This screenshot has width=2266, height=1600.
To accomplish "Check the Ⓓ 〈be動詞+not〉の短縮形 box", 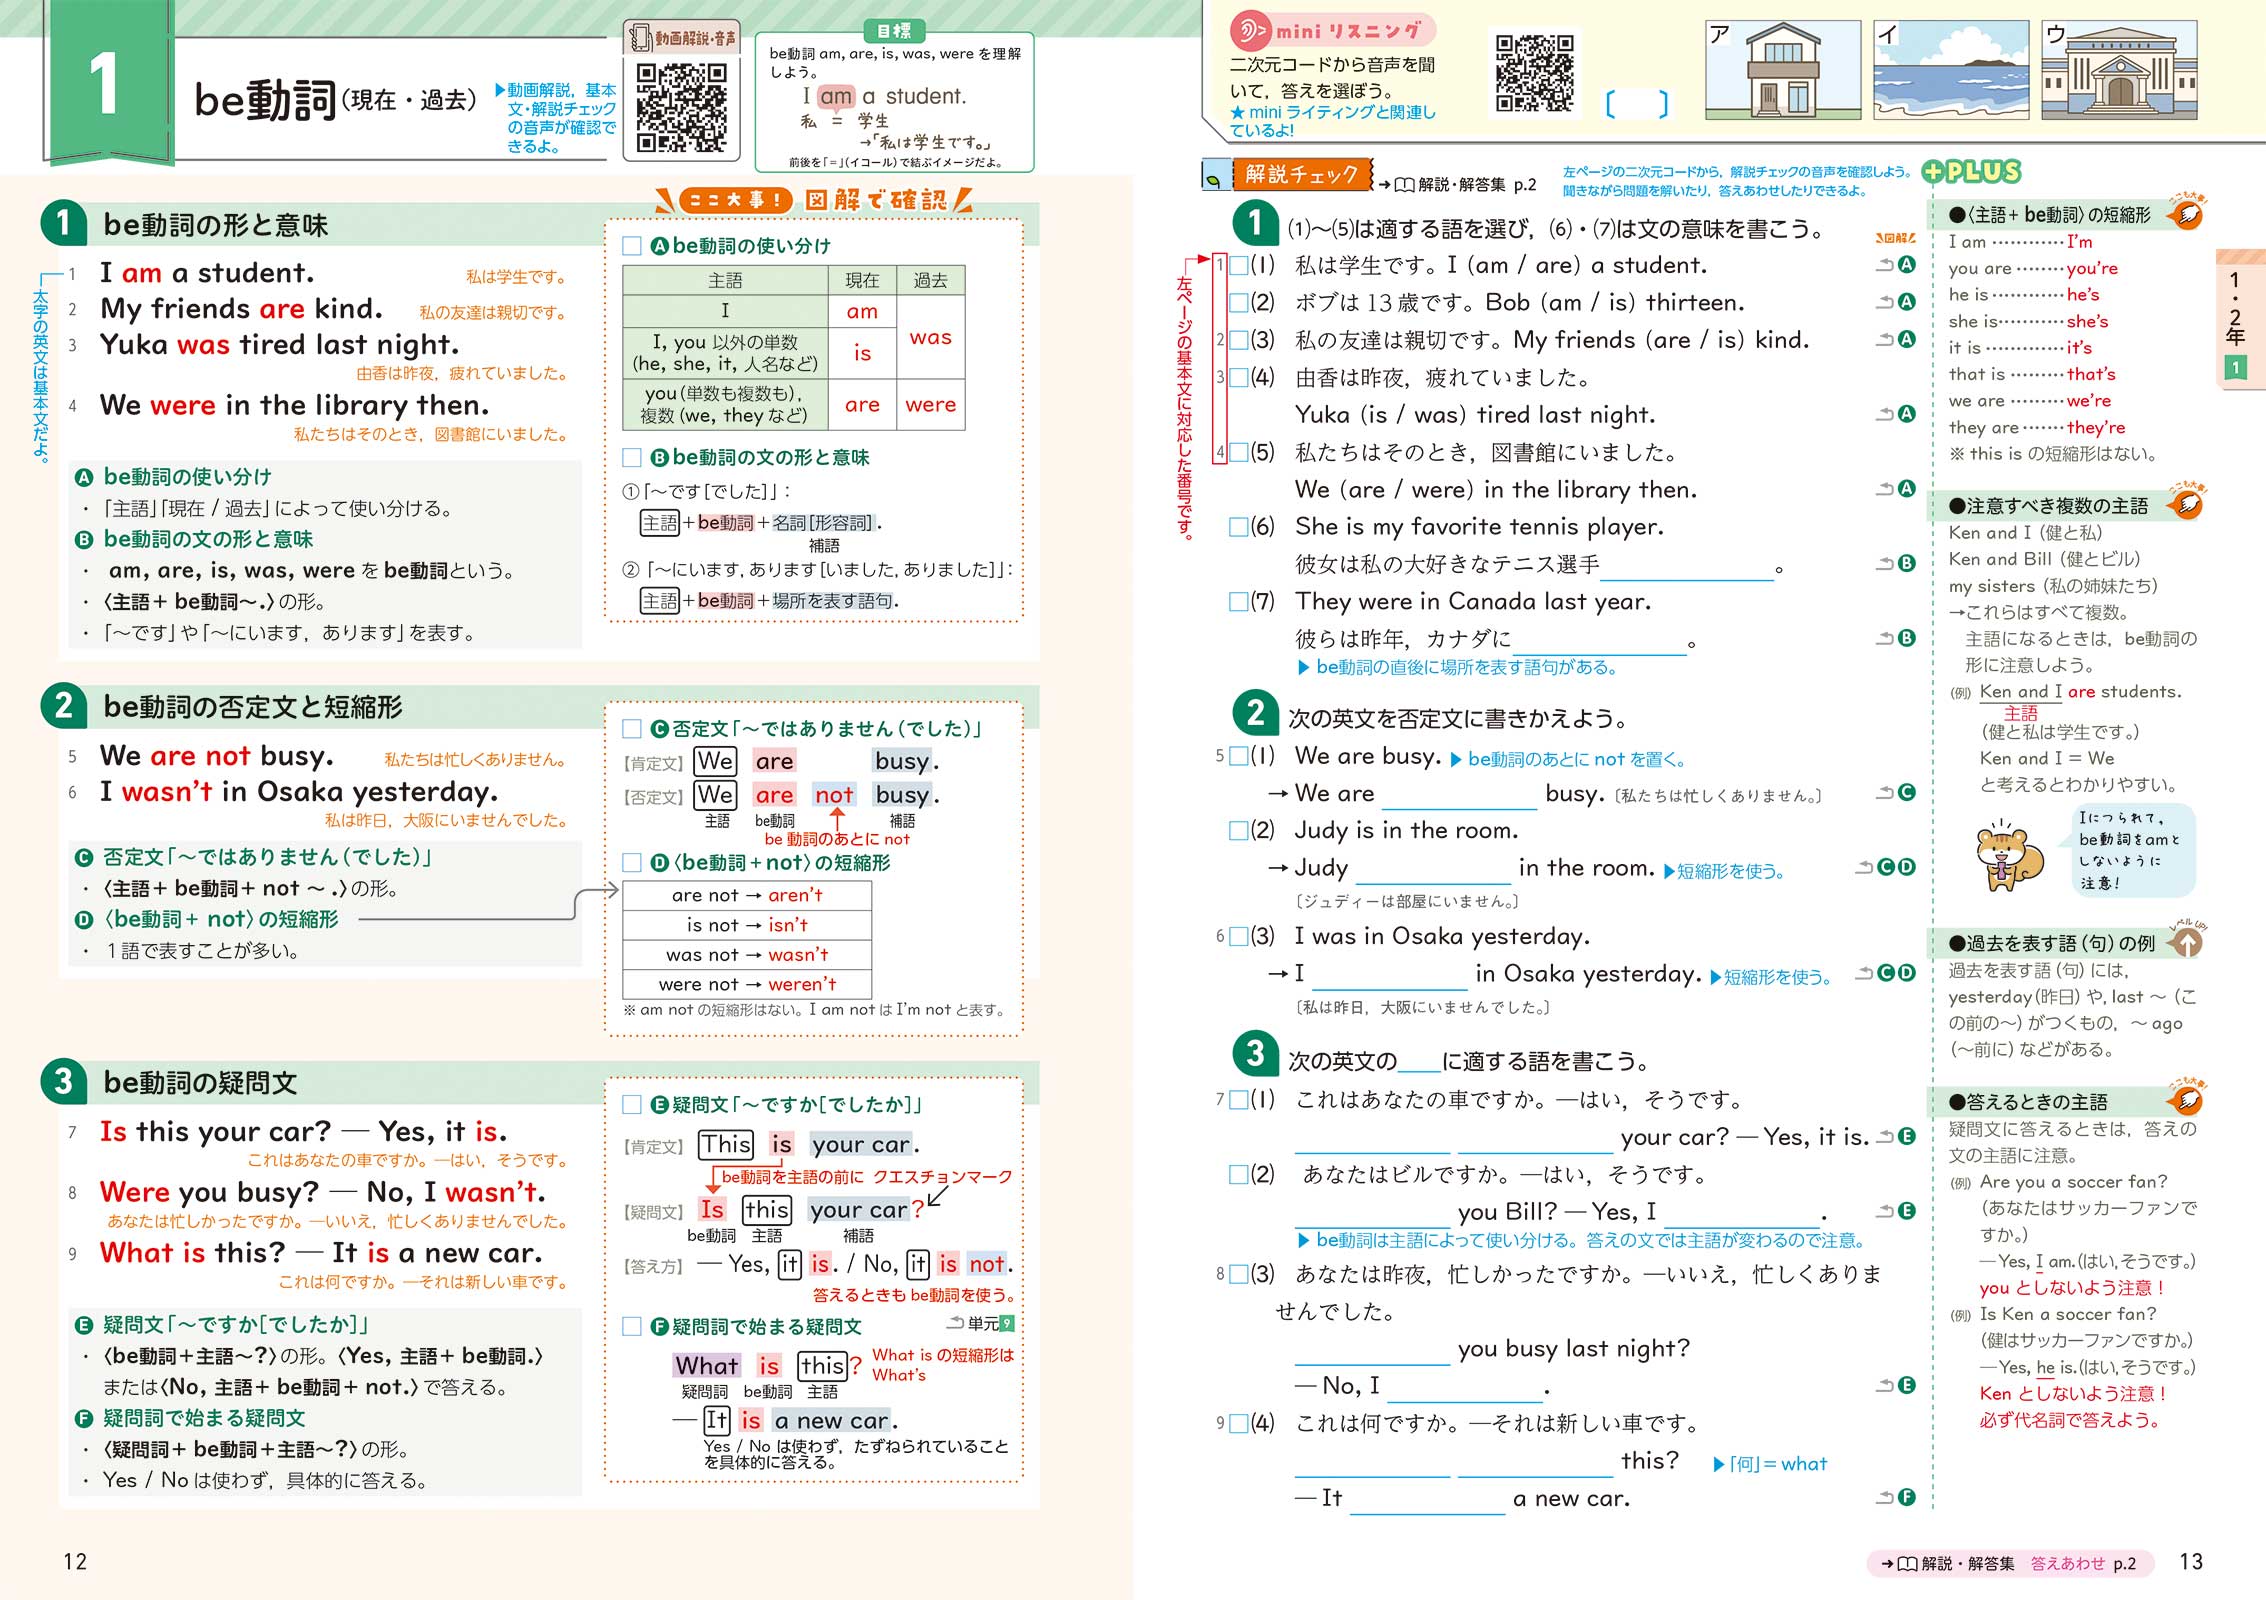I will coord(632,863).
